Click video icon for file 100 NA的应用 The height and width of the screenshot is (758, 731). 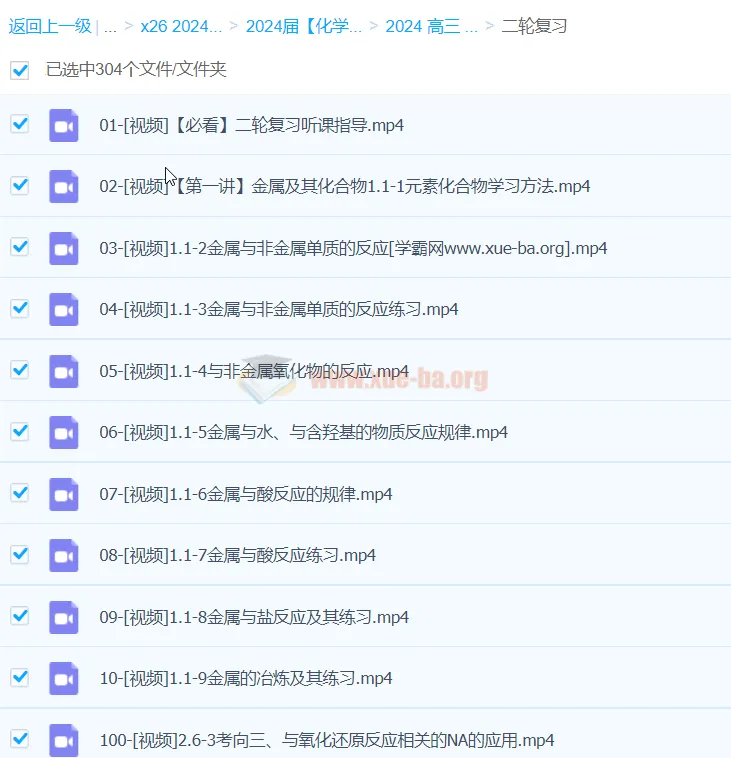pyautogui.click(x=64, y=740)
